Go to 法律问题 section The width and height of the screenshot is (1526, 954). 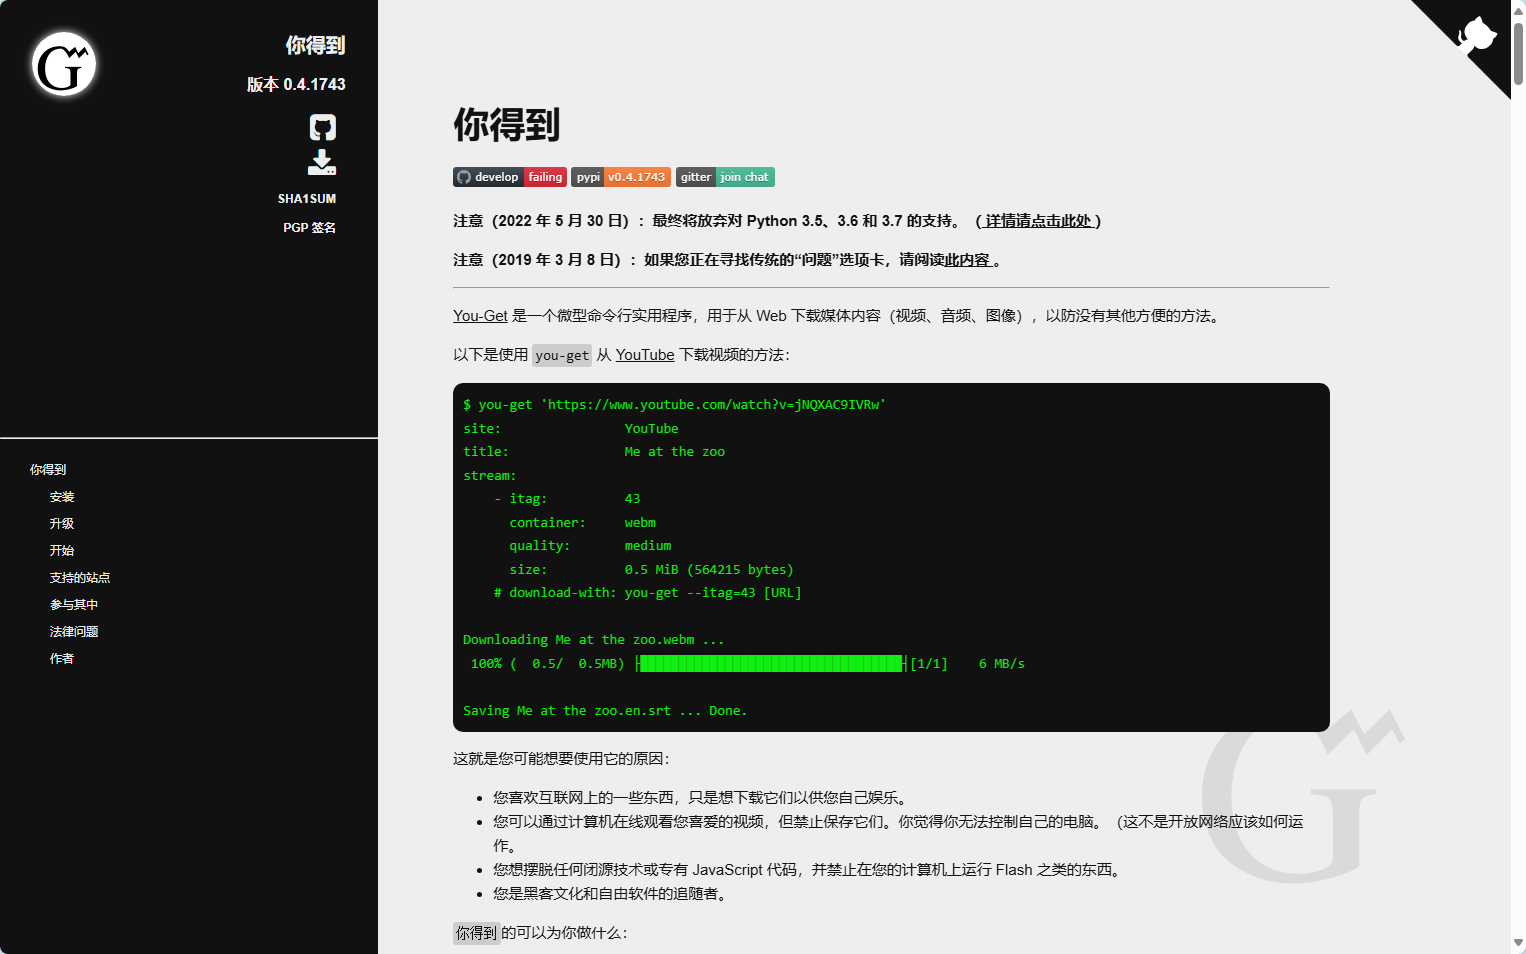pyautogui.click(x=74, y=632)
